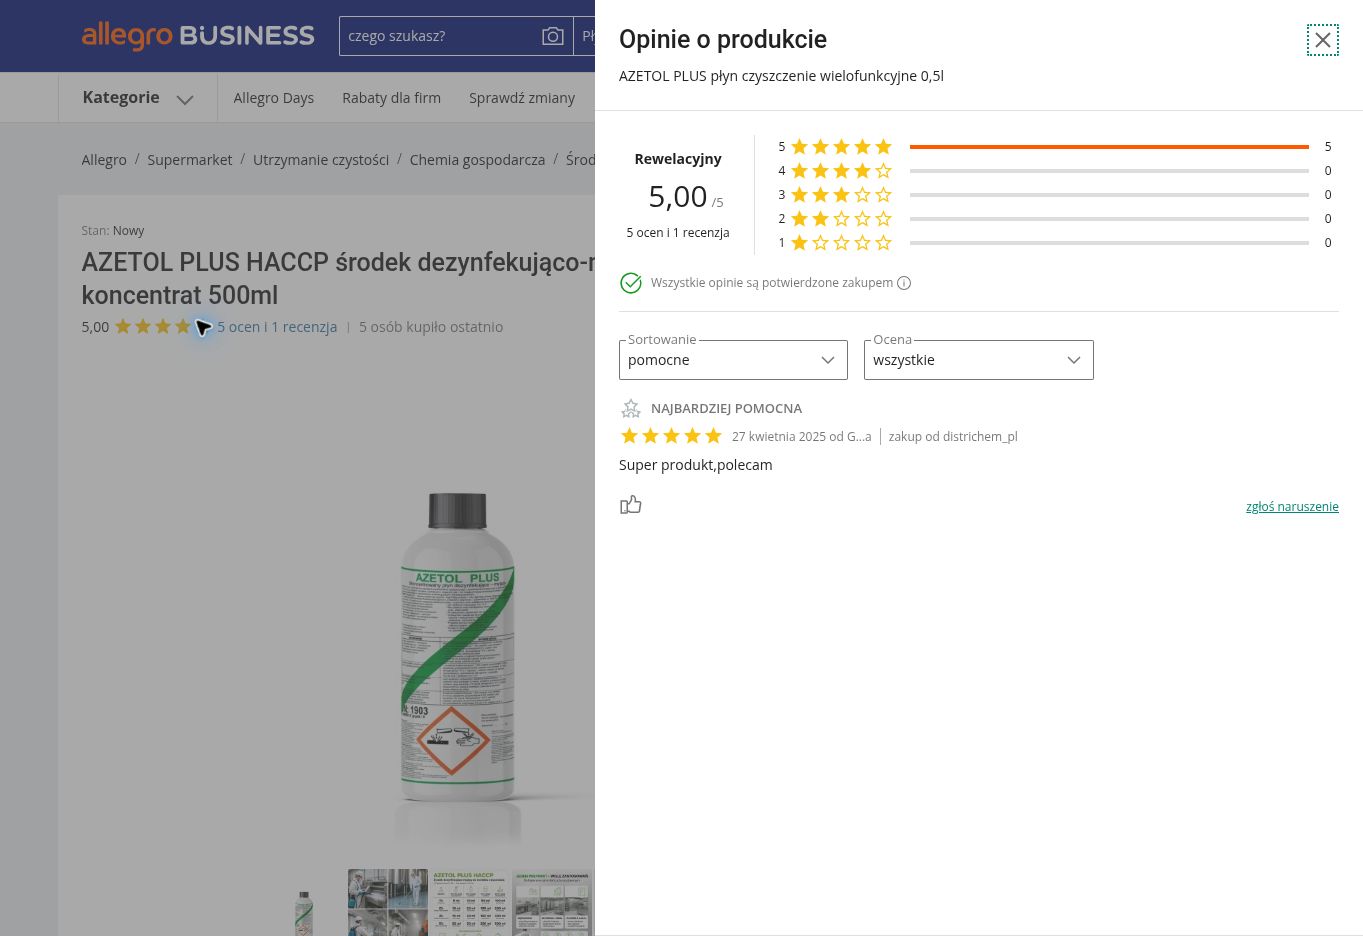Open the Sortowanie dropdown set to pomocne
1363x936 pixels.
733,360
